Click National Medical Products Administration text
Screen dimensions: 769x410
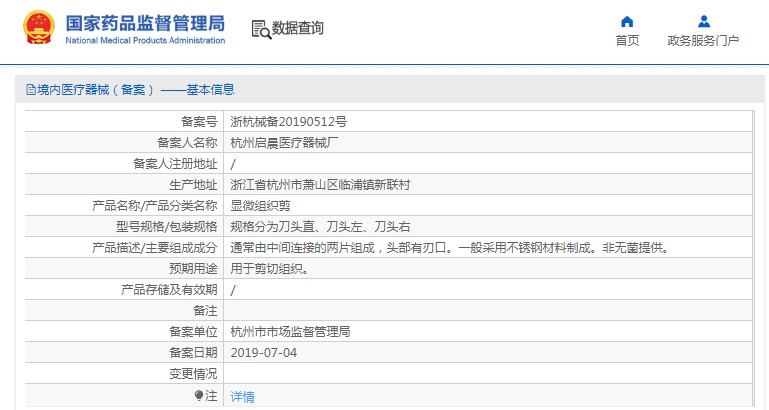coord(145,41)
